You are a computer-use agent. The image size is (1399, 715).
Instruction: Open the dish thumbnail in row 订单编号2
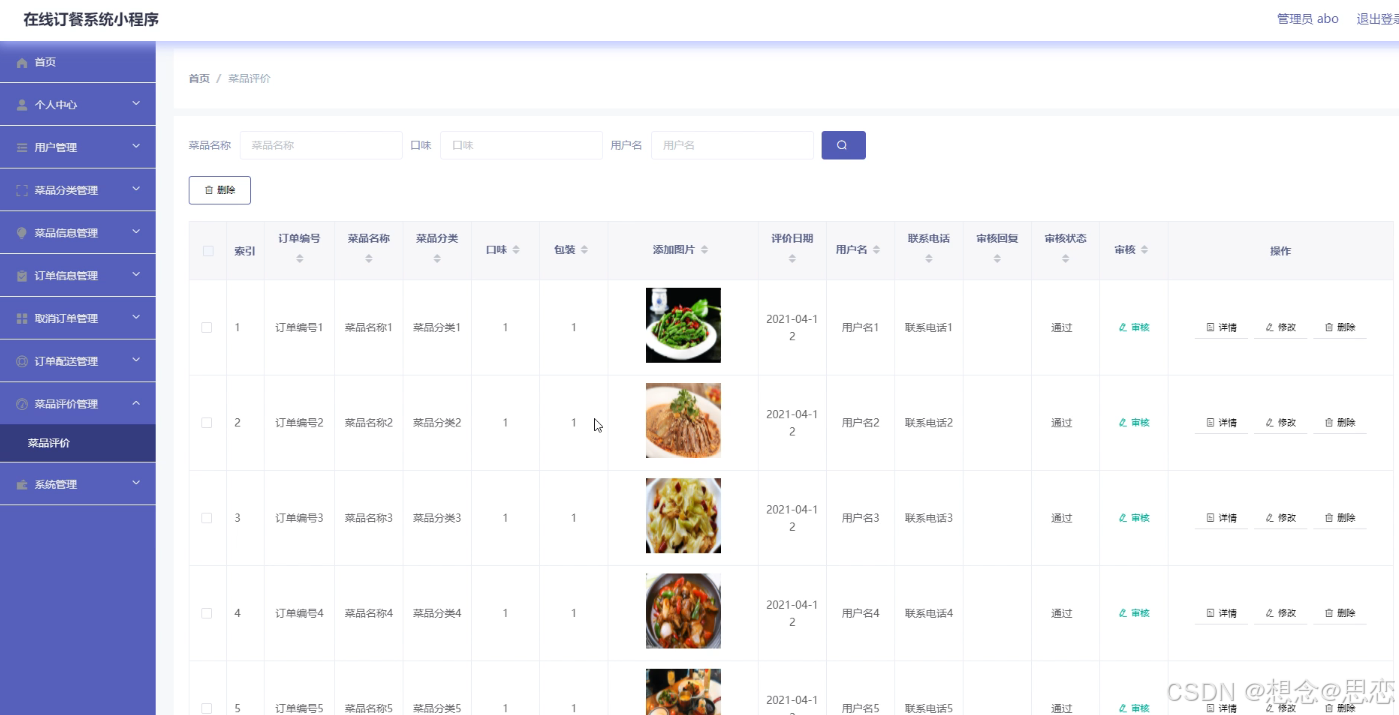tap(683, 421)
